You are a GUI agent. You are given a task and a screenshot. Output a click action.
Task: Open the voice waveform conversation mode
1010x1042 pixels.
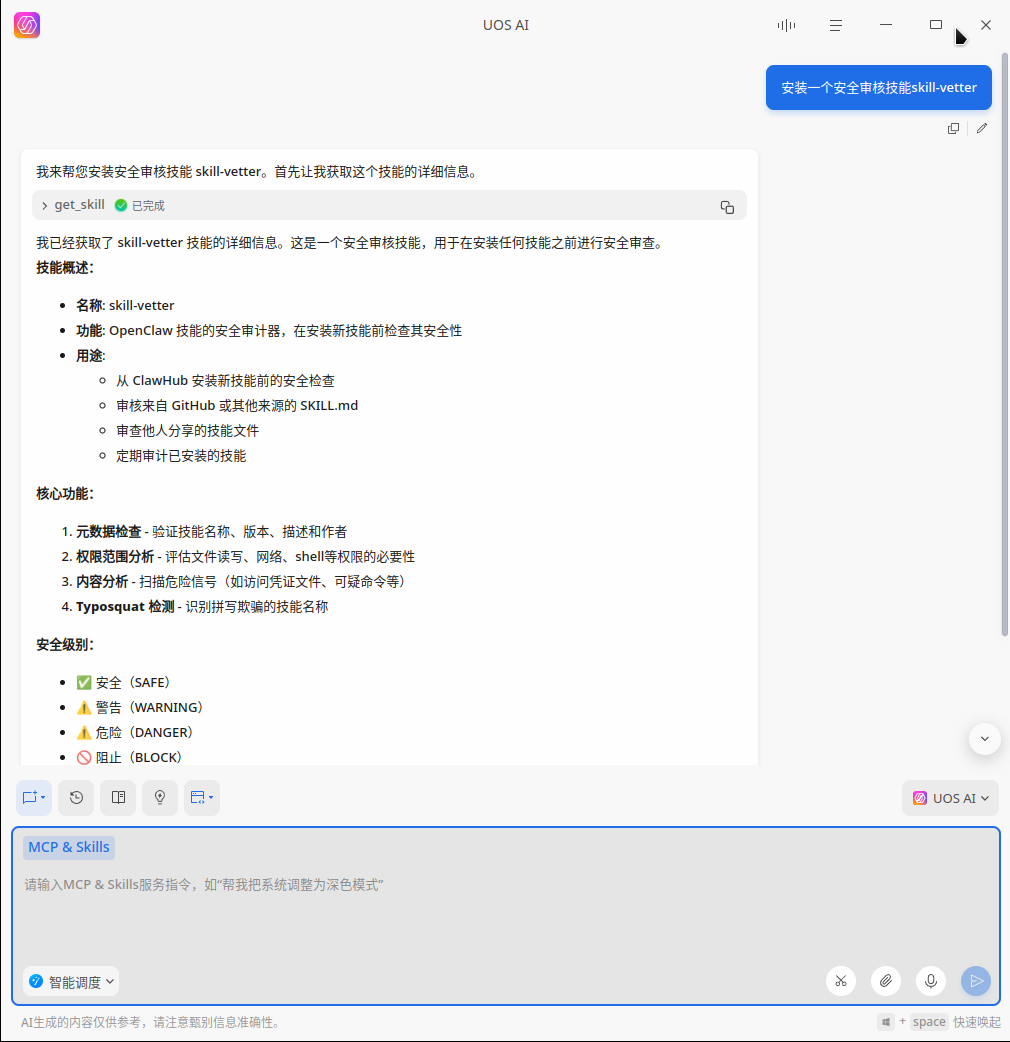(x=786, y=25)
